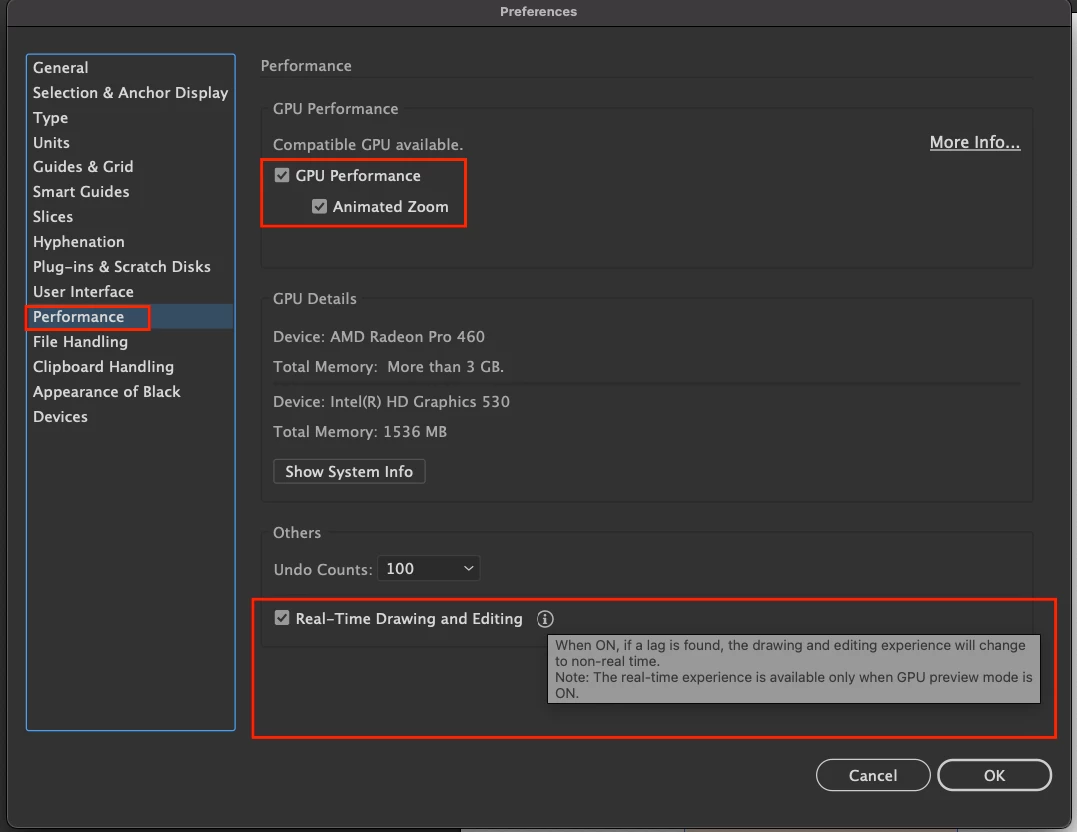This screenshot has height=832, width=1077.
Task: Click the Preferences window title
Action: coord(538,12)
